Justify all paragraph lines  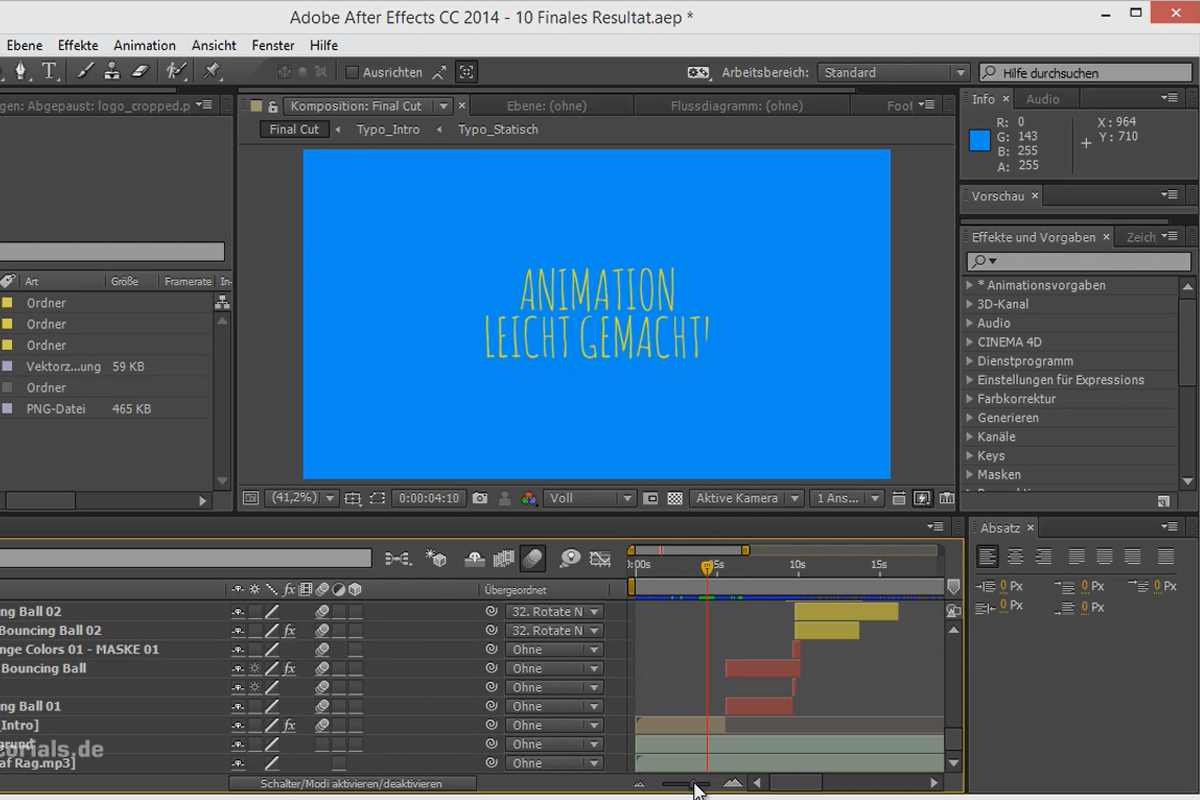point(1166,557)
